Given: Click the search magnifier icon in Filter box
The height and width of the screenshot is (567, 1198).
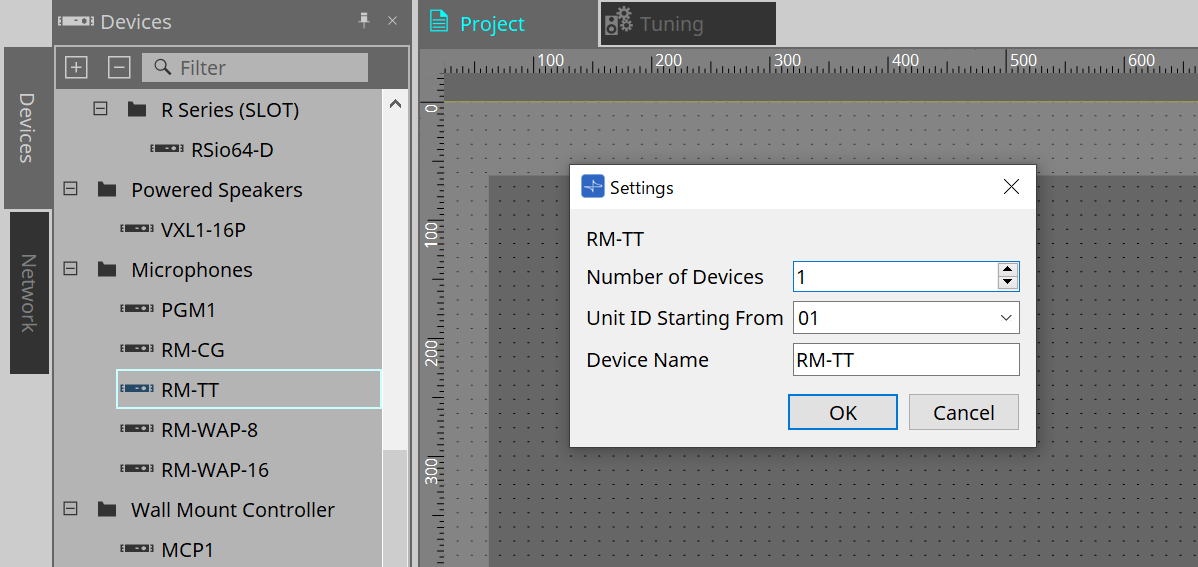Looking at the screenshot, I should [x=163, y=67].
